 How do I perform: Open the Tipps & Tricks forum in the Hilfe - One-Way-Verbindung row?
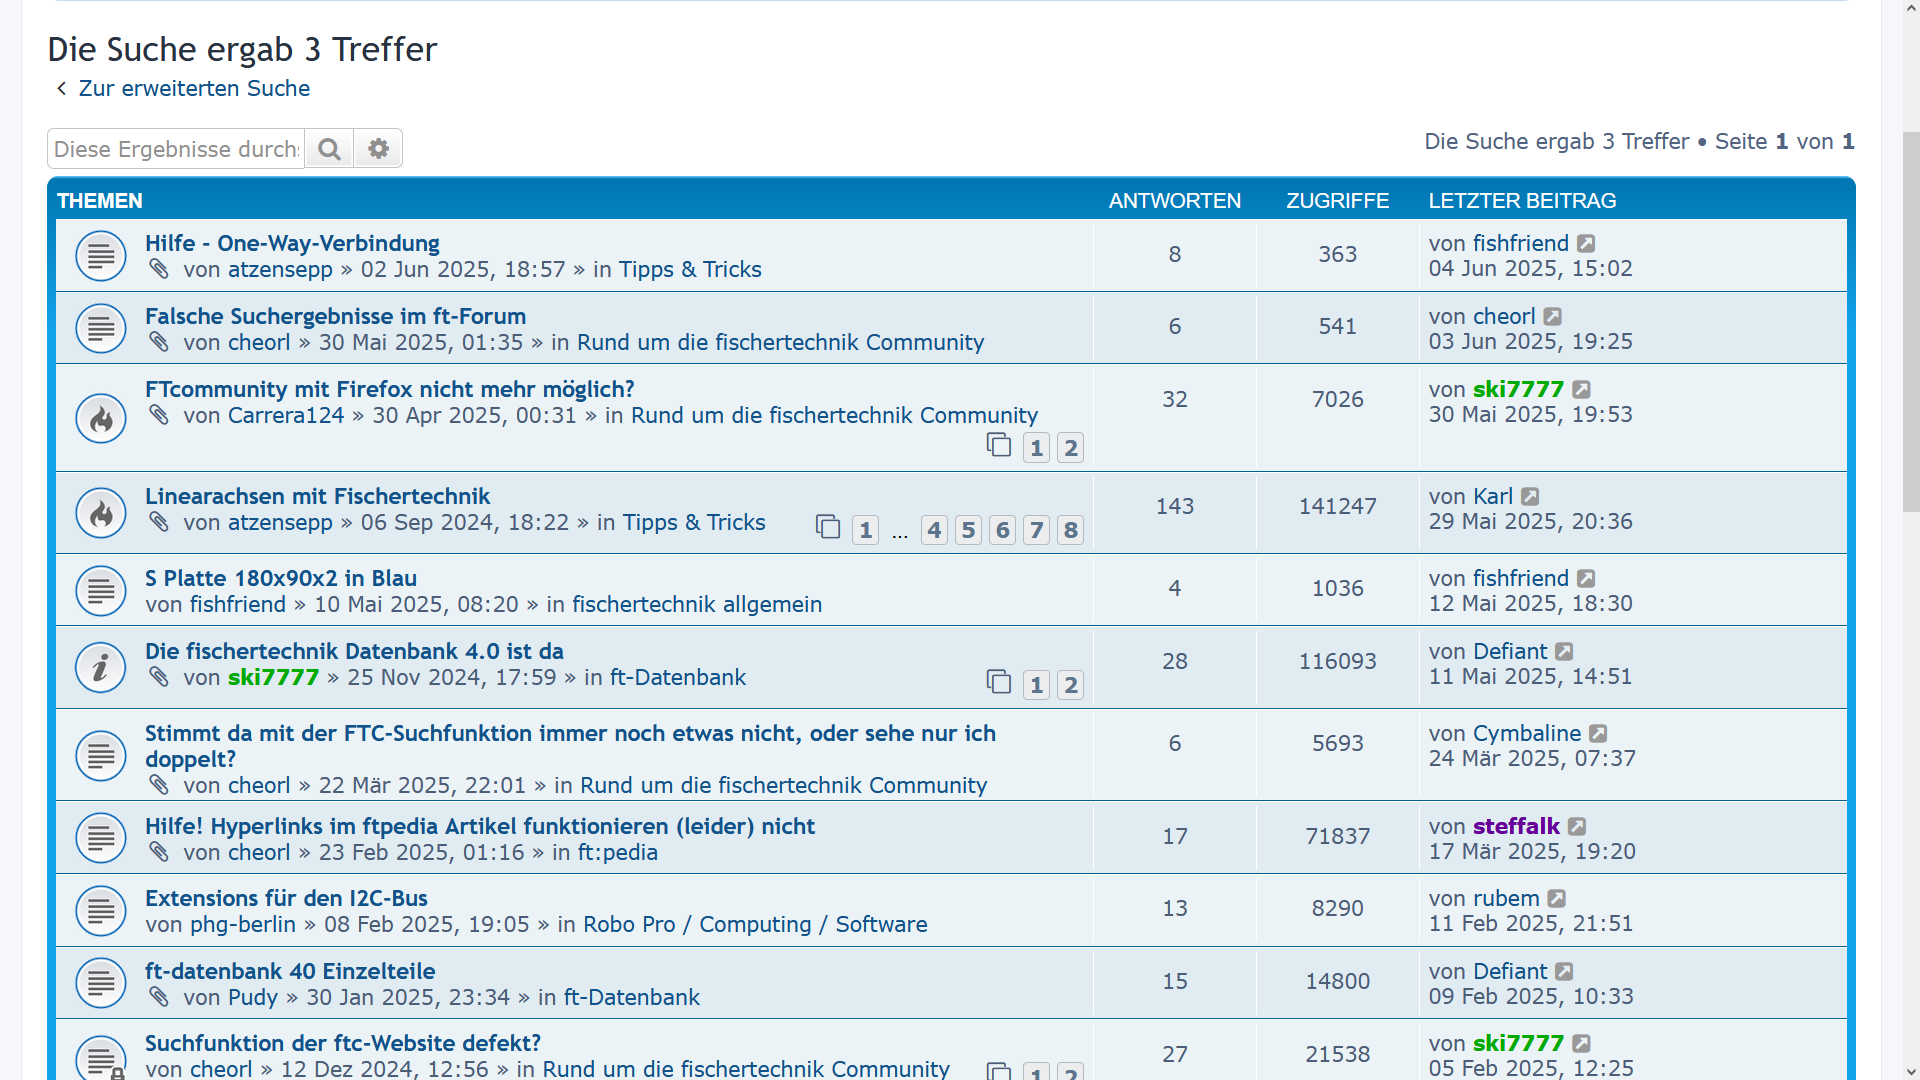click(x=690, y=269)
